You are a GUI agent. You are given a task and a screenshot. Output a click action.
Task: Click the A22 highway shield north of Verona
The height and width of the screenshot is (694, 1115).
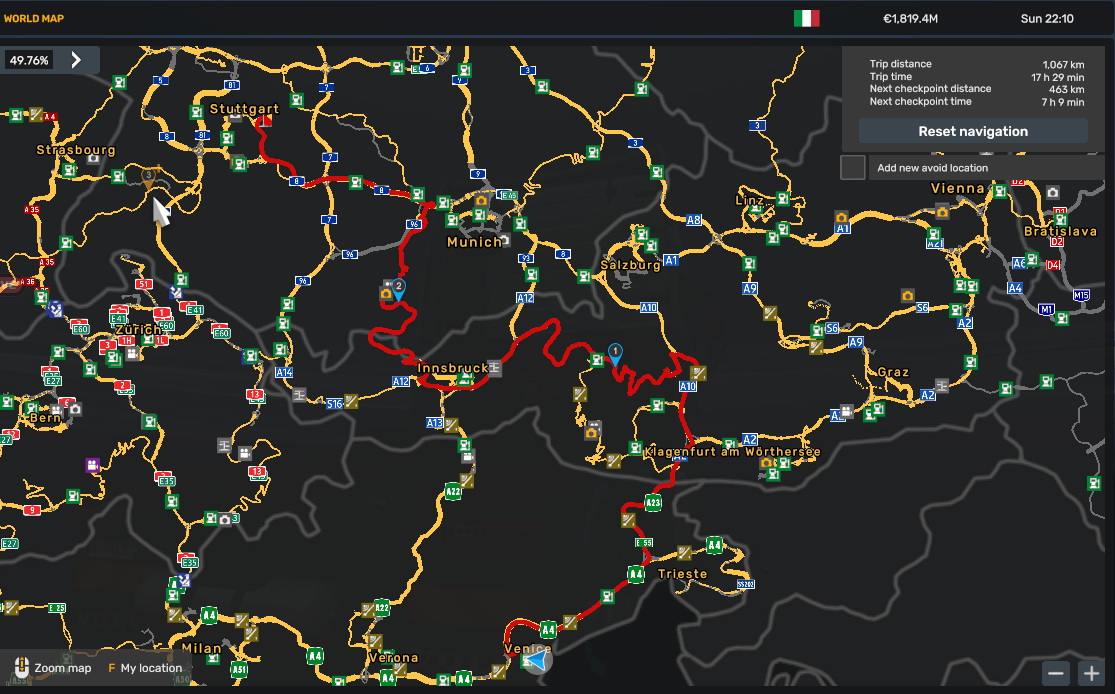(453, 491)
